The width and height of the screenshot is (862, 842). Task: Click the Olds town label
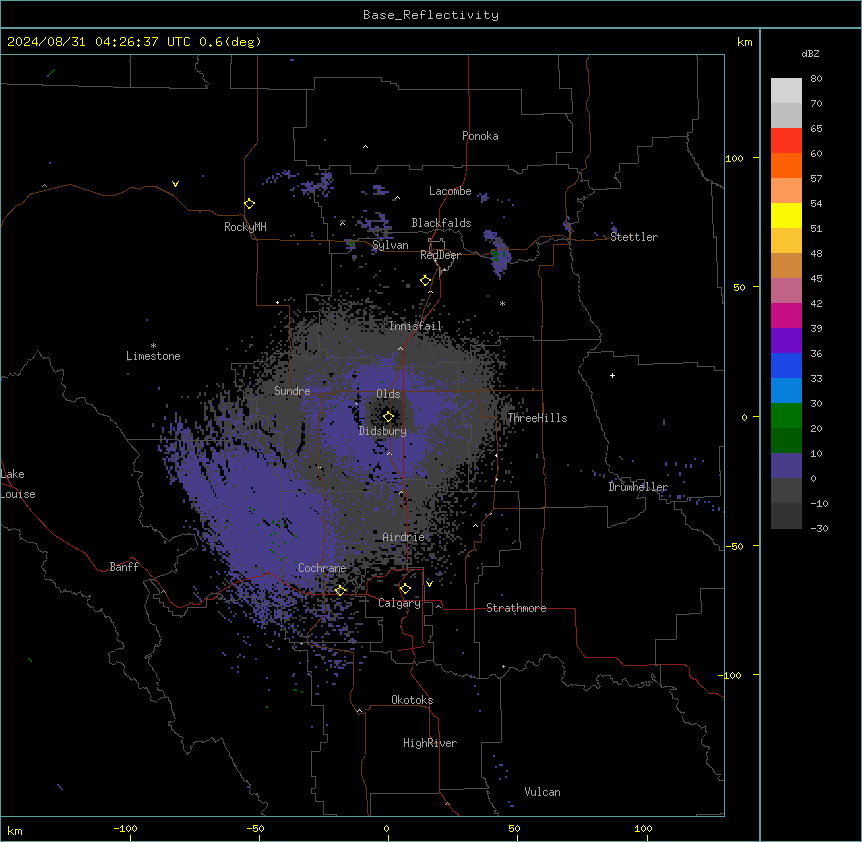(x=388, y=394)
